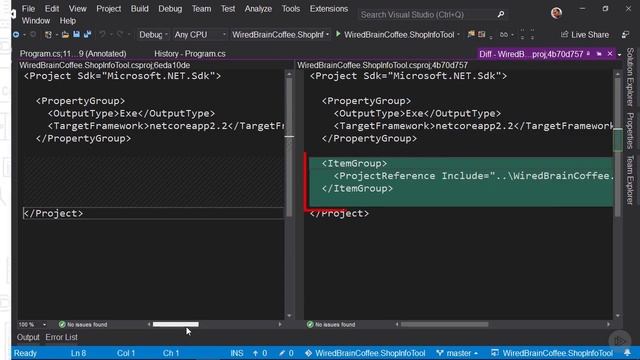This screenshot has width=640, height=360.
Task: Open the Edit menu
Action: [52, 9]
